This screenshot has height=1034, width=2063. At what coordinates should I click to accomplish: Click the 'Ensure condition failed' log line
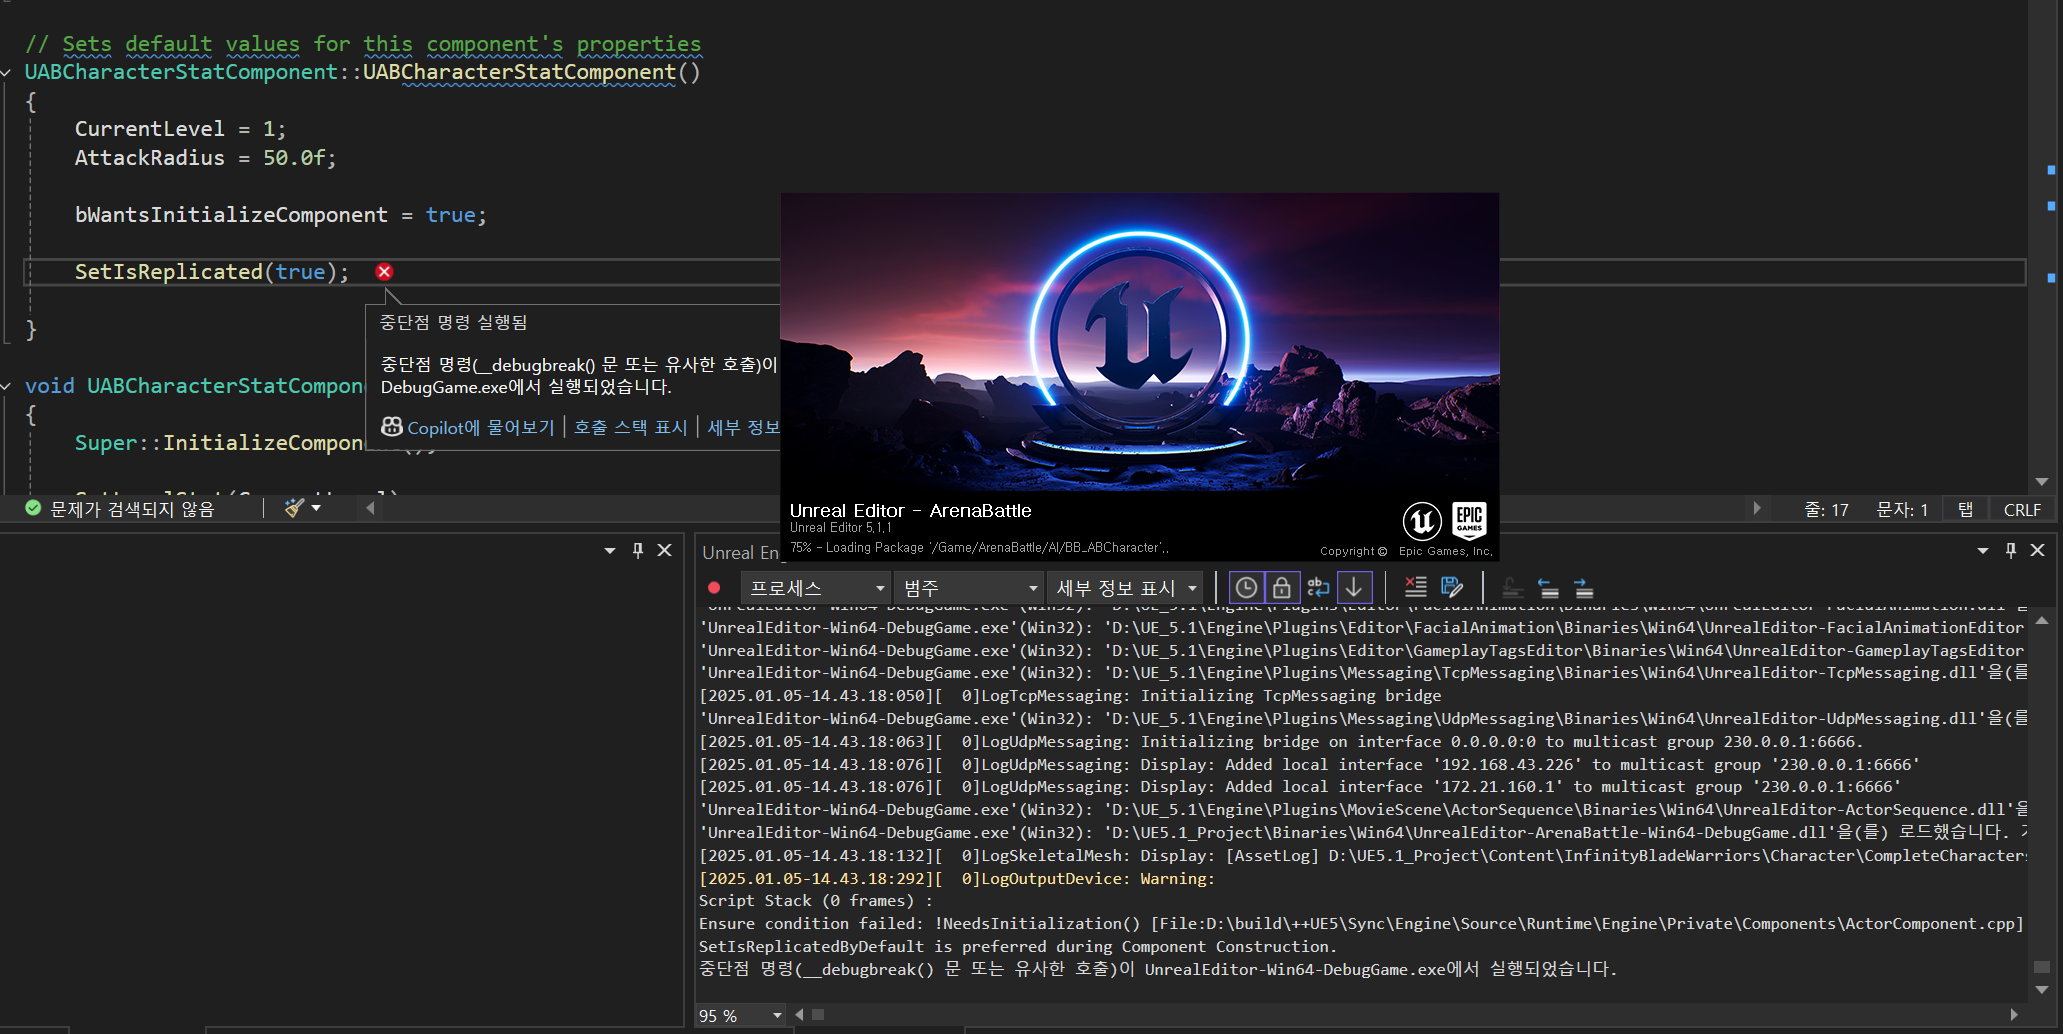(x=1361, y=923)
